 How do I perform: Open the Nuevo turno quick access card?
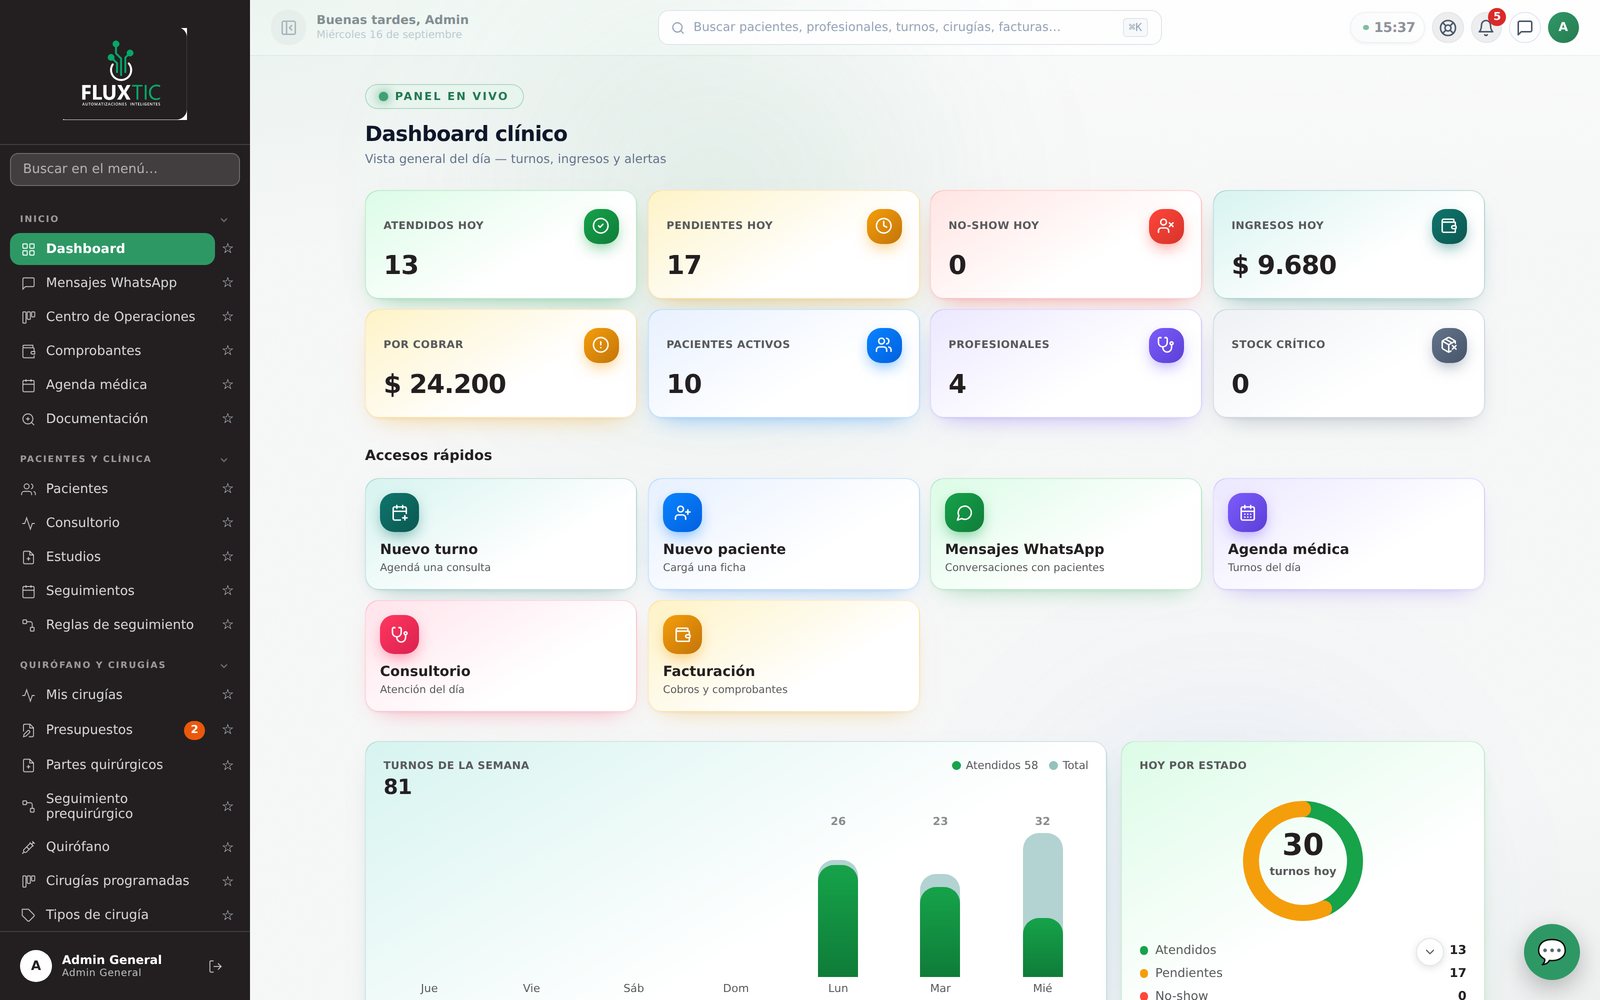pos(500,534)
